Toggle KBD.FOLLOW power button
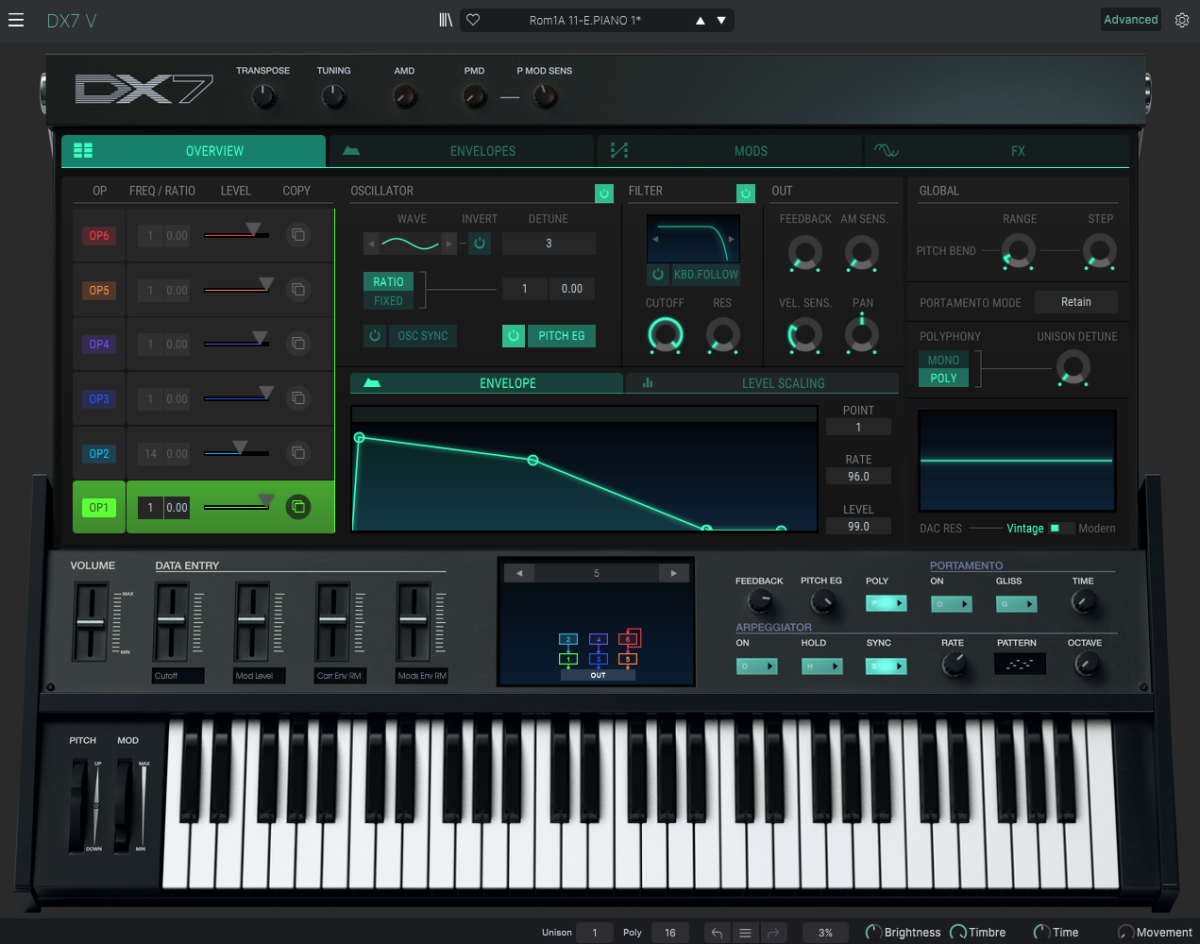Screen dimensions: 1200x944 click(x=658, y=274)
